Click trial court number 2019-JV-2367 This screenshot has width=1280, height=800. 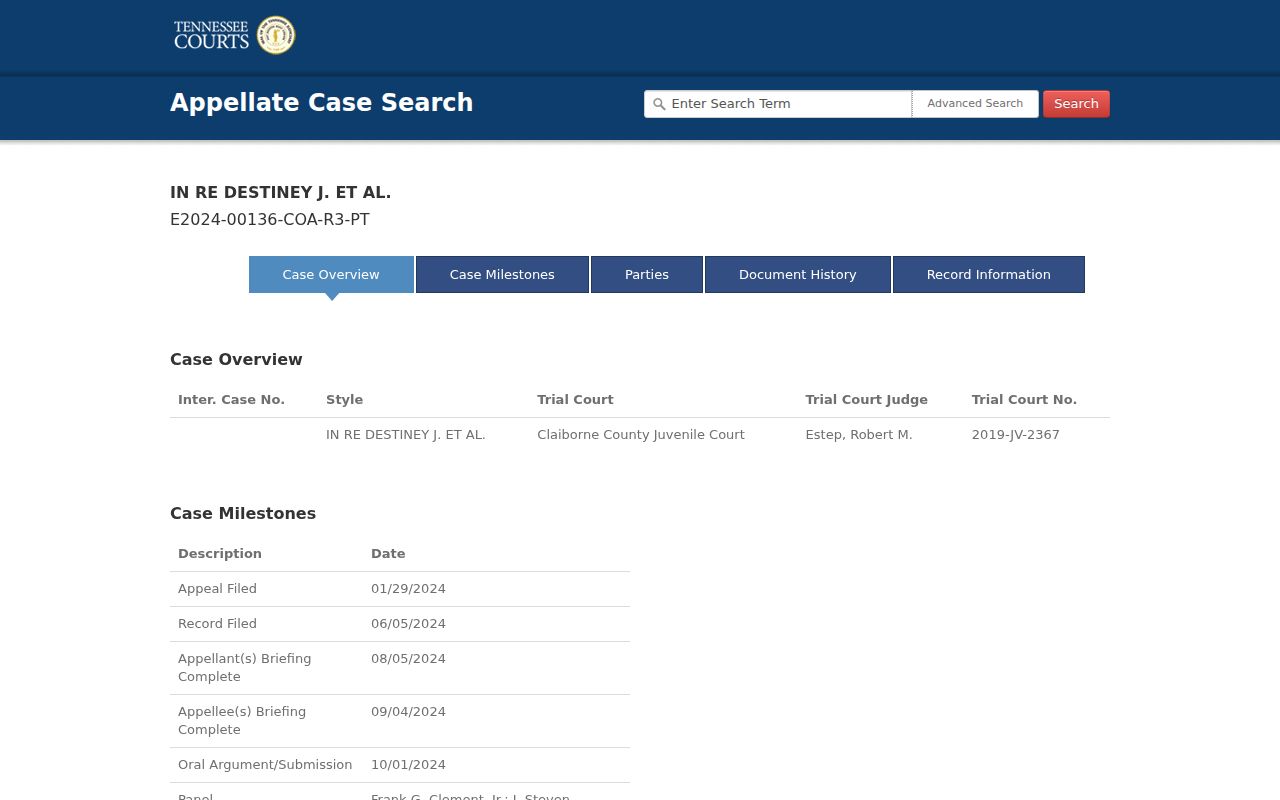[x=1016, y=435]
